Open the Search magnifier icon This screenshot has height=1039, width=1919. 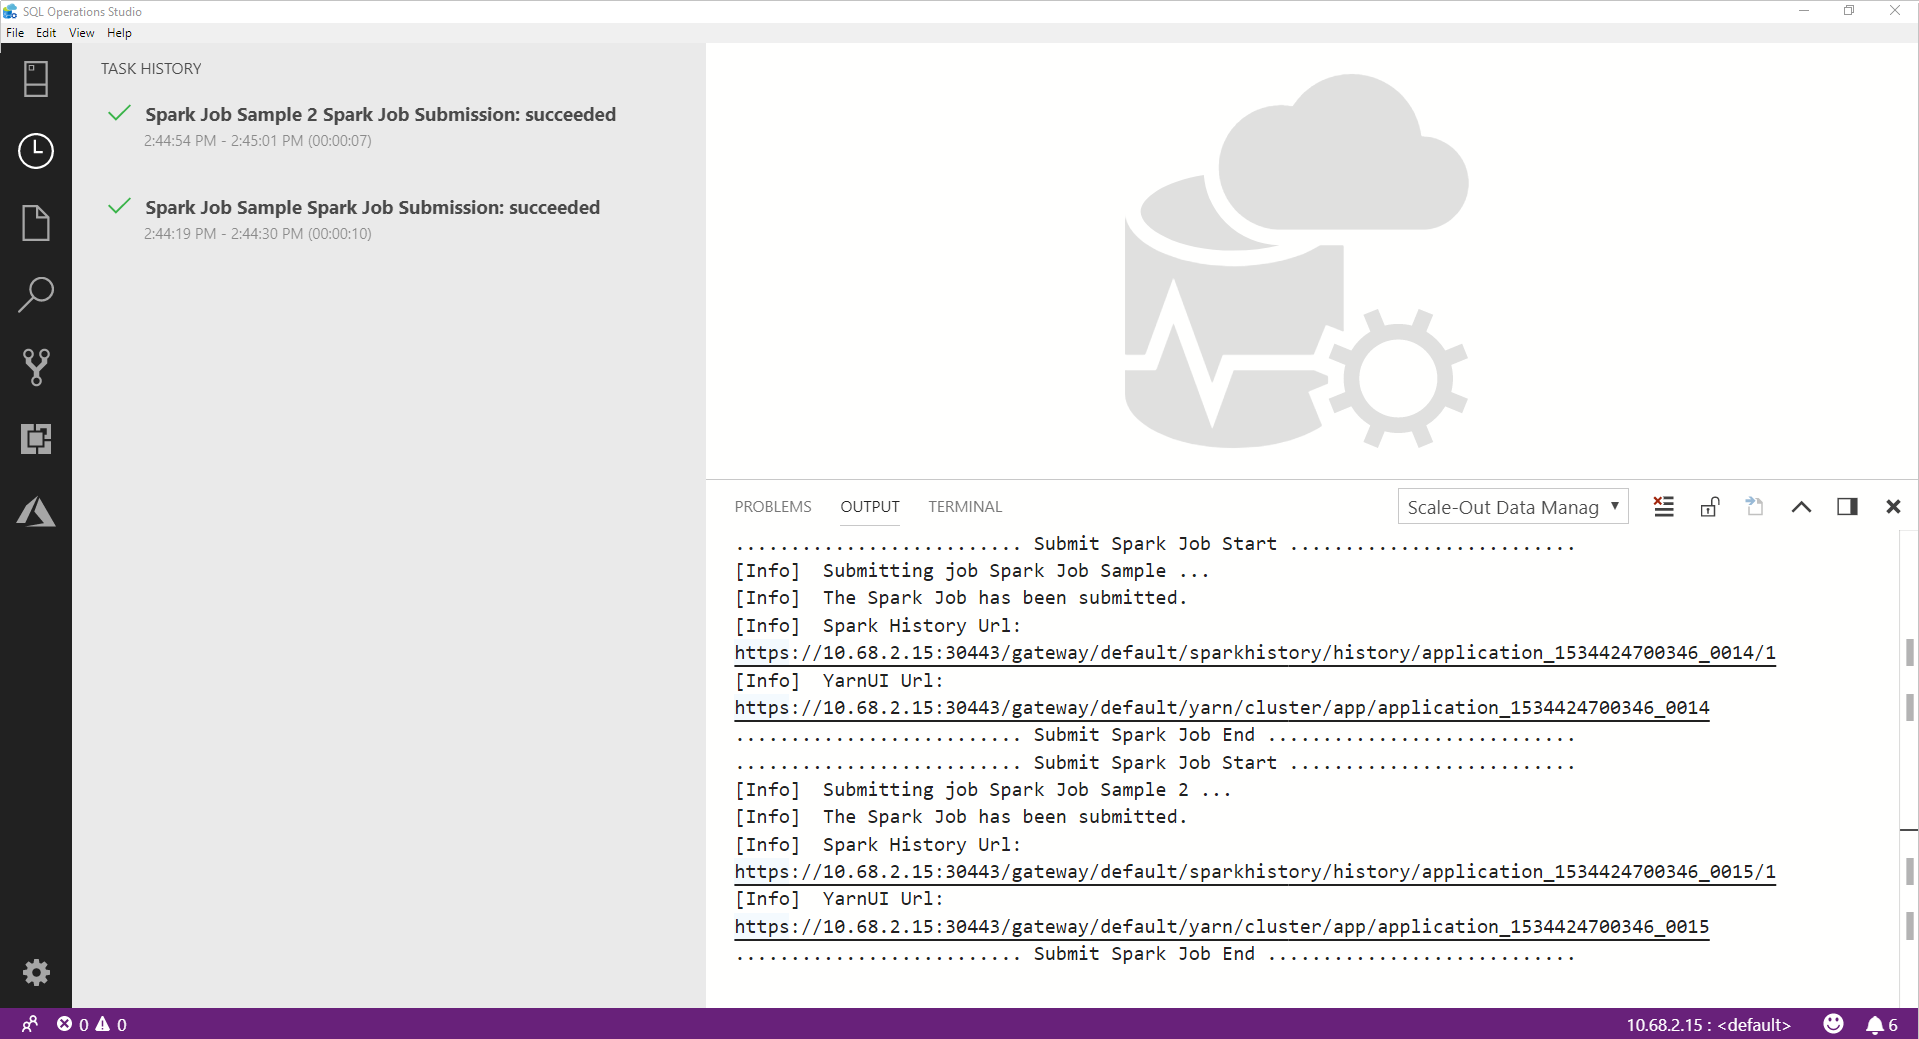point(36,295)
